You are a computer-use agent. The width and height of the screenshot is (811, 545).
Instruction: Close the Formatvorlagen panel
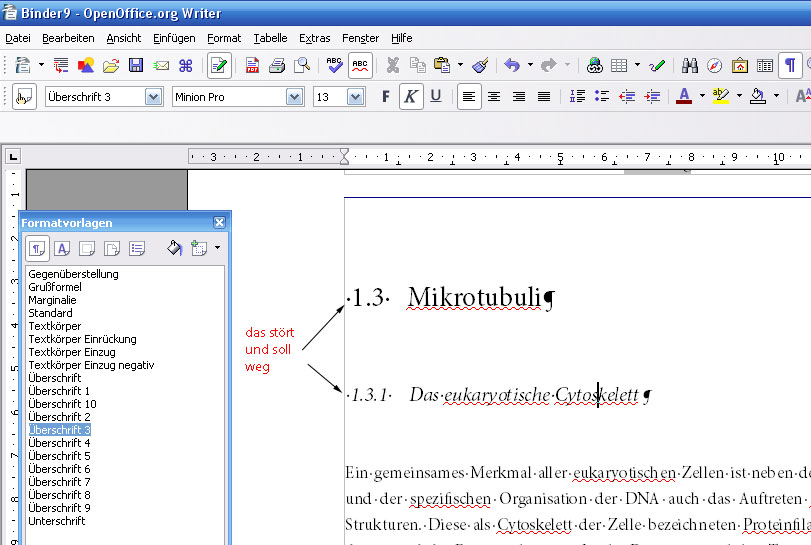(x=219, y=223)
